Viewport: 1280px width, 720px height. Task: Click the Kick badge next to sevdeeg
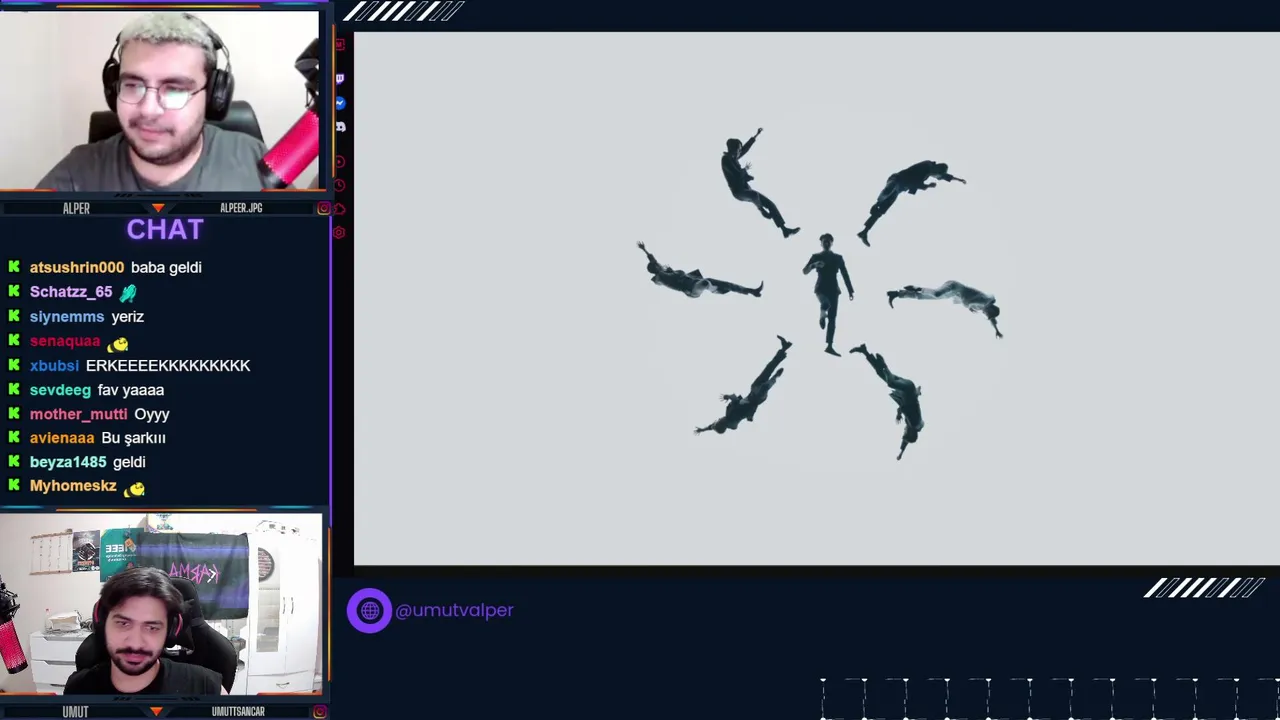point(14,390)
